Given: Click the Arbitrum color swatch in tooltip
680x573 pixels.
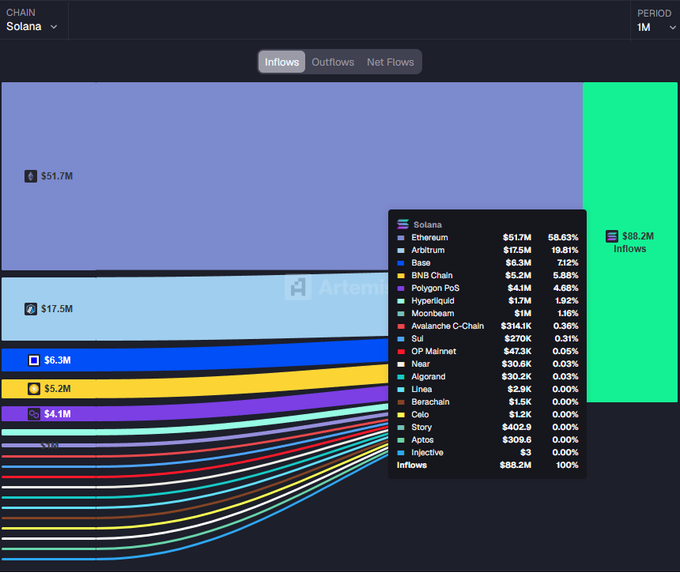Looking at the screenshot, I should 401,250.
